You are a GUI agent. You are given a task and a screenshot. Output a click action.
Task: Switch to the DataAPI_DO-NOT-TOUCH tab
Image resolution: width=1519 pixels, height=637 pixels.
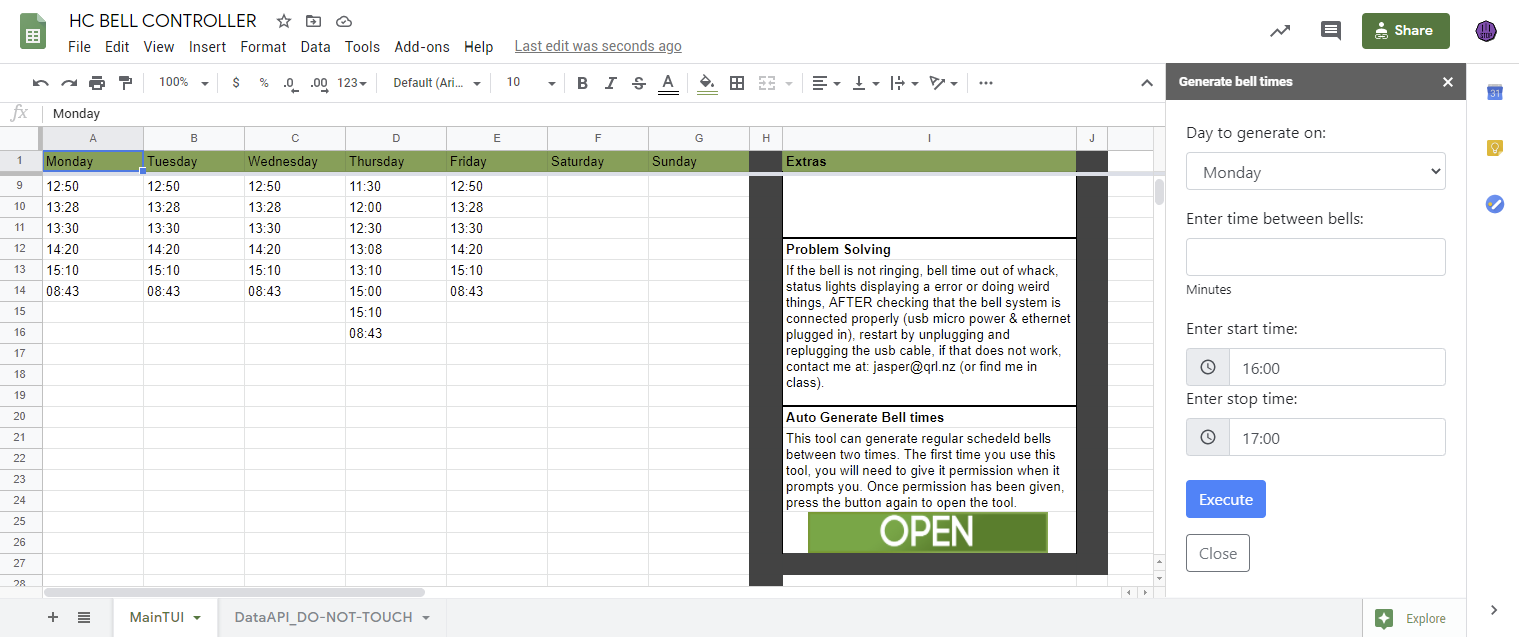pos(323,617)
